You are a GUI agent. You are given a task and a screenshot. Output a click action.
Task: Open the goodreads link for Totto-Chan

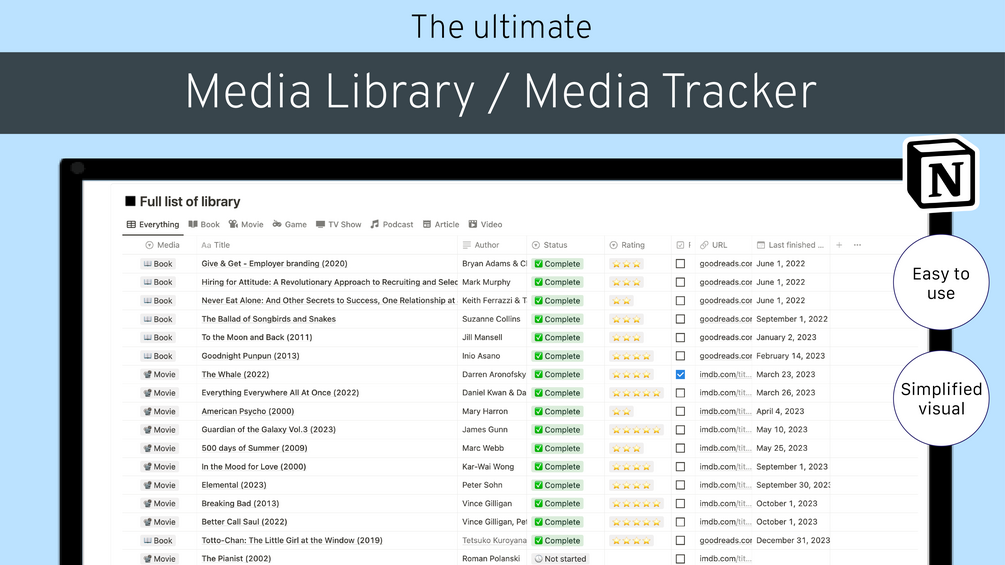coord(726,540)
